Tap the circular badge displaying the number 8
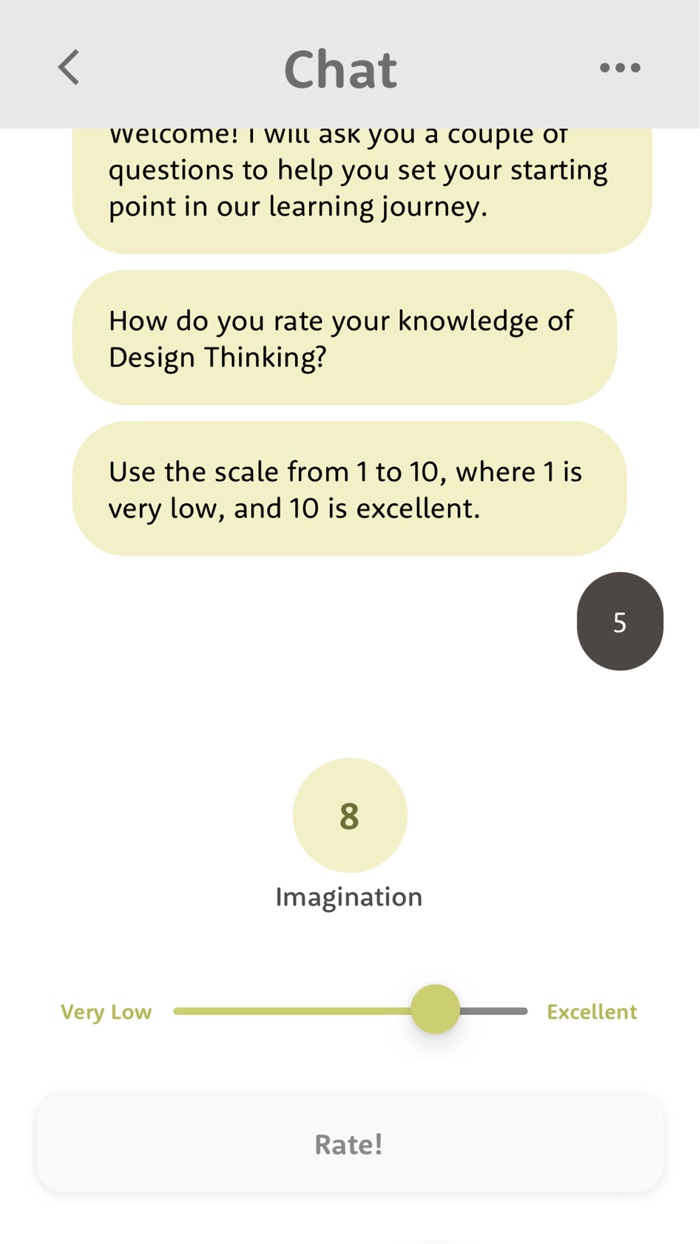This screenshot has width=700, height=1244. point(349,816)
